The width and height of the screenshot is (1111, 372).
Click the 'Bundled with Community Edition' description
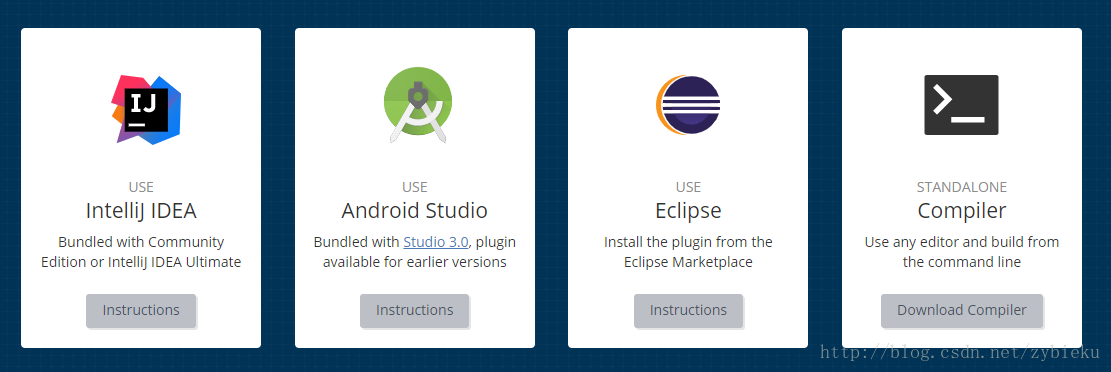141,252
